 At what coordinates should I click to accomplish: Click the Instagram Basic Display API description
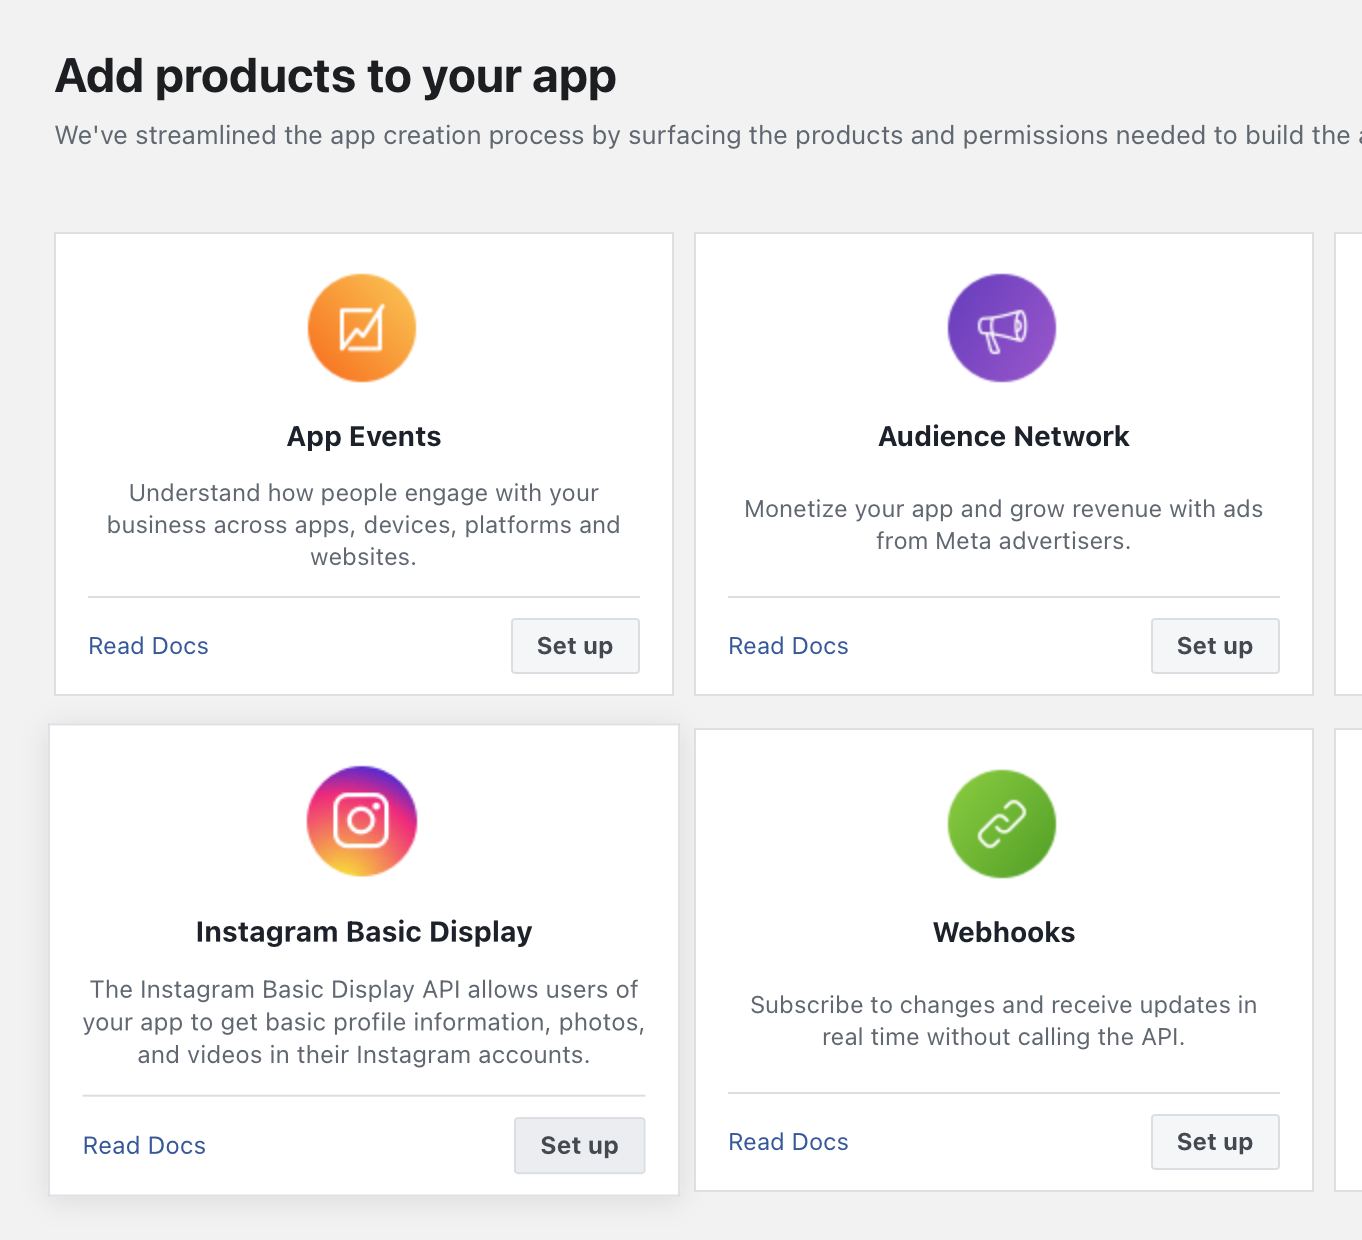click(x=364, y=1022)
